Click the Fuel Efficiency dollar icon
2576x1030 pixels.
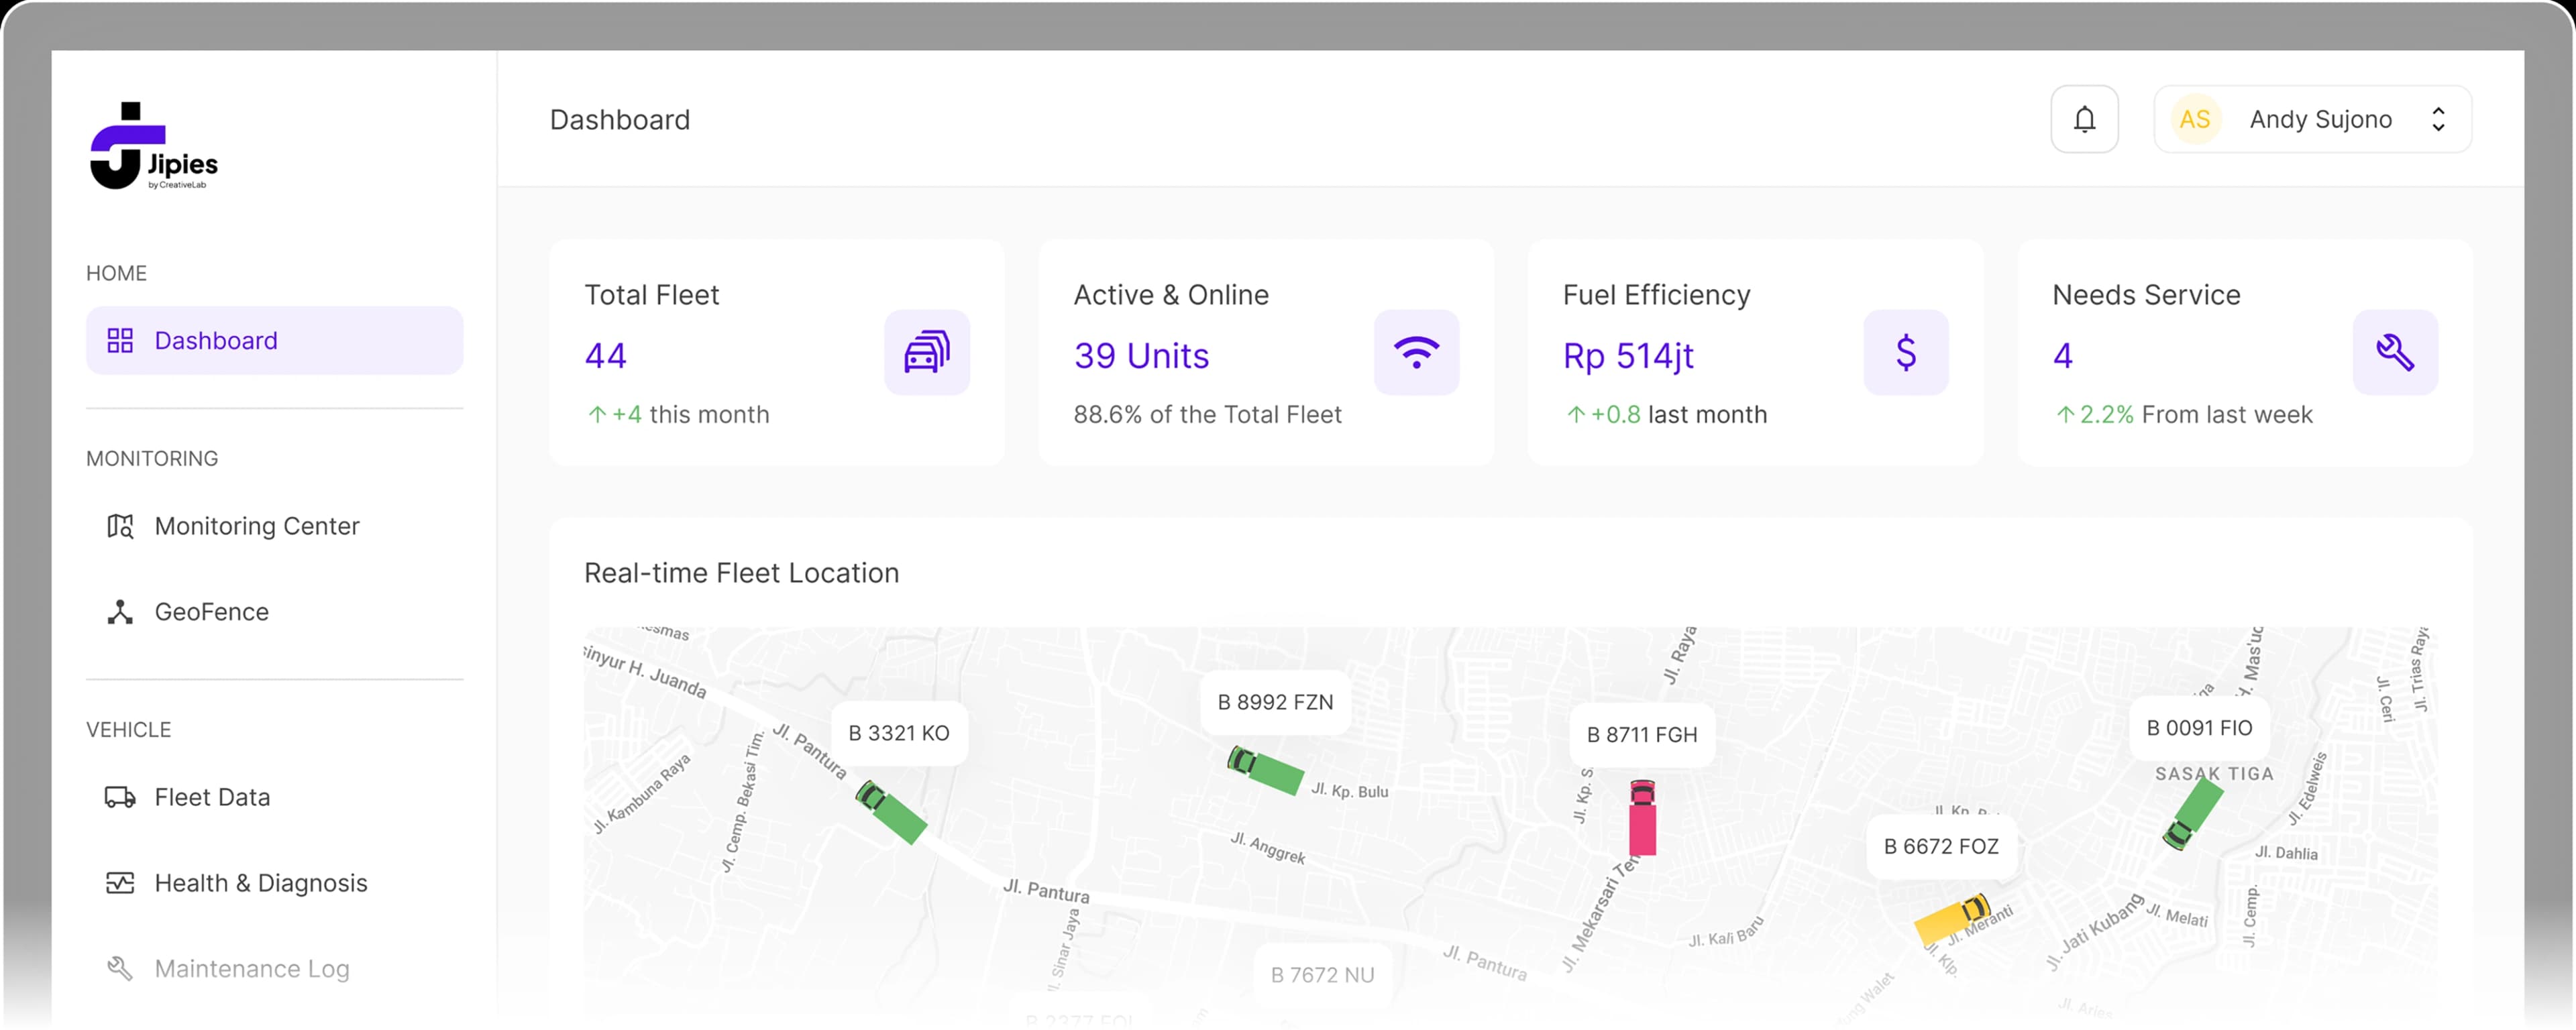[x=1906, y=352]
